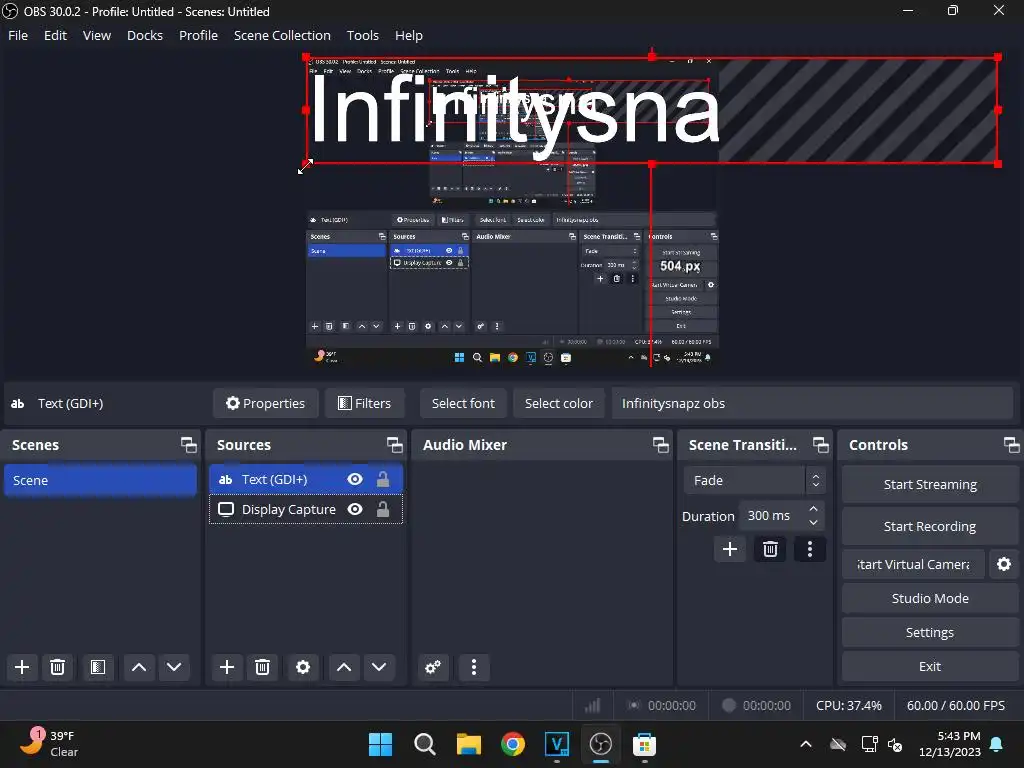
Task: Open Settings from Controls
Action: 930,632
